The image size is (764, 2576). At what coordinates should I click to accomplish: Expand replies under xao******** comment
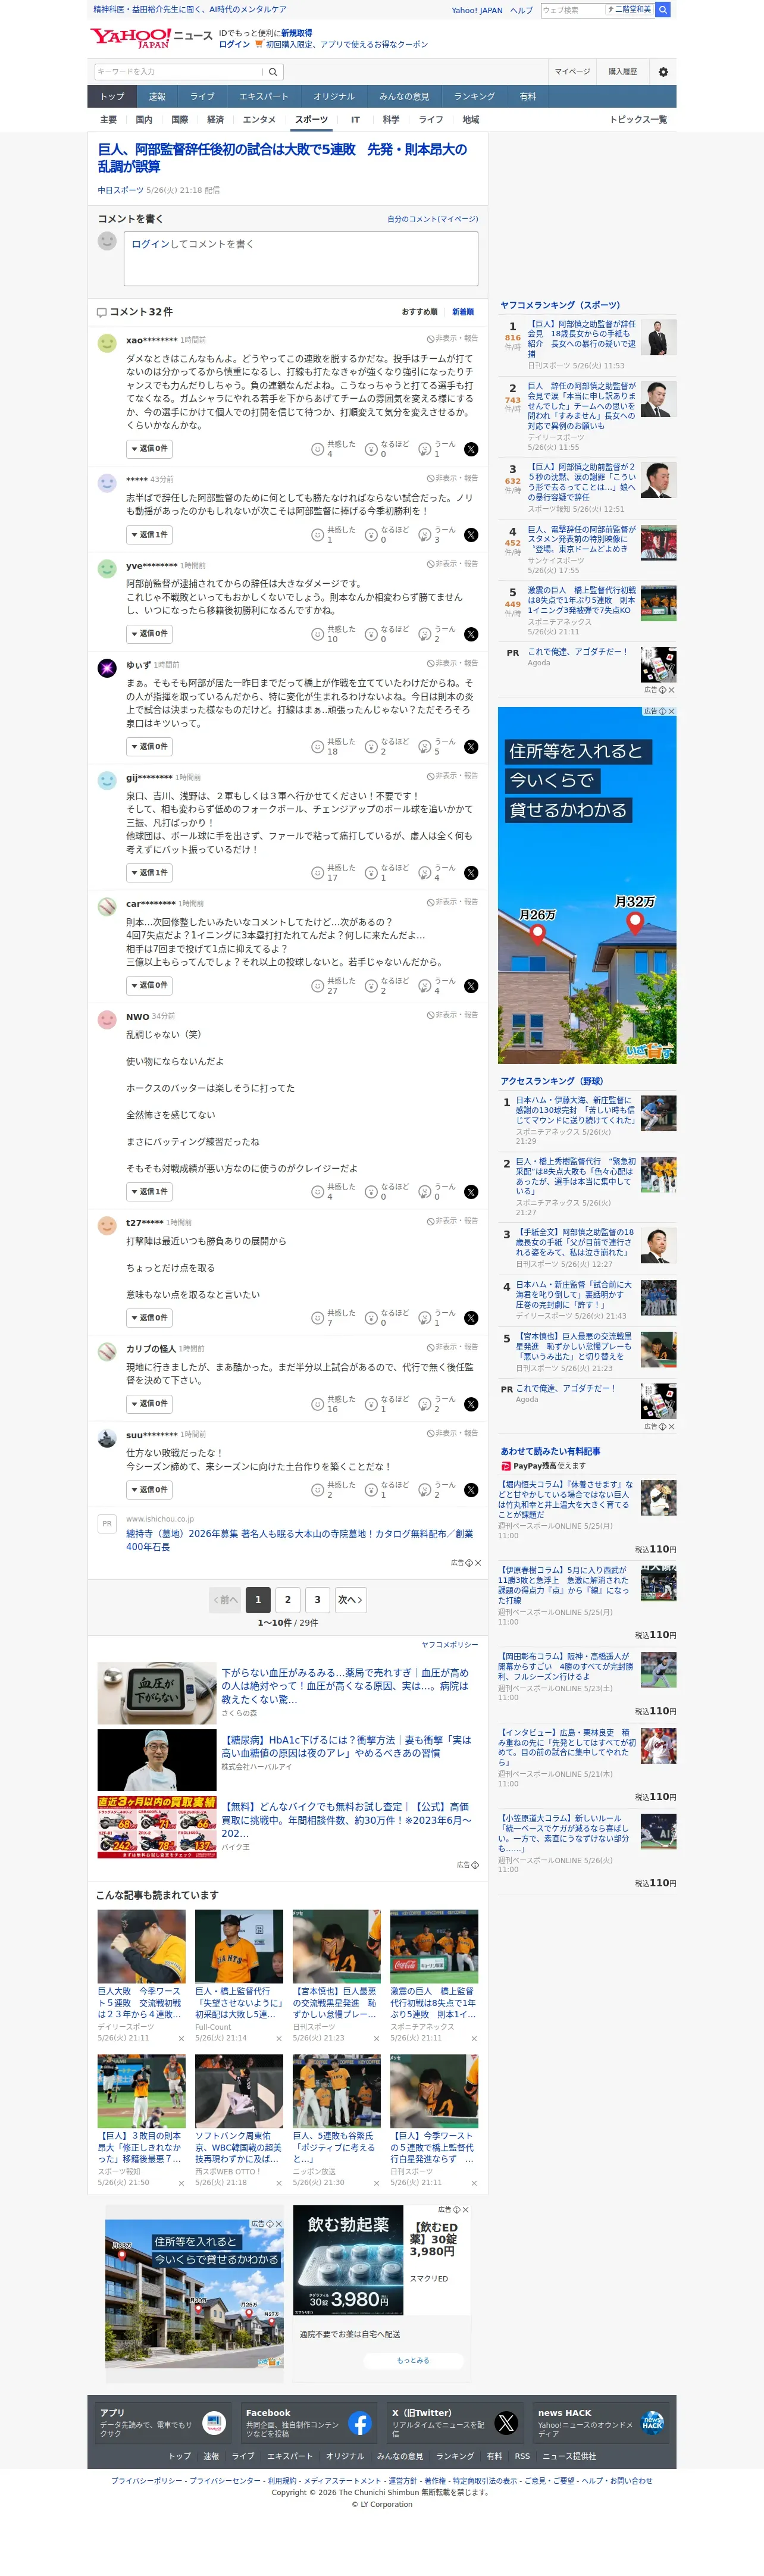(149, 449)
